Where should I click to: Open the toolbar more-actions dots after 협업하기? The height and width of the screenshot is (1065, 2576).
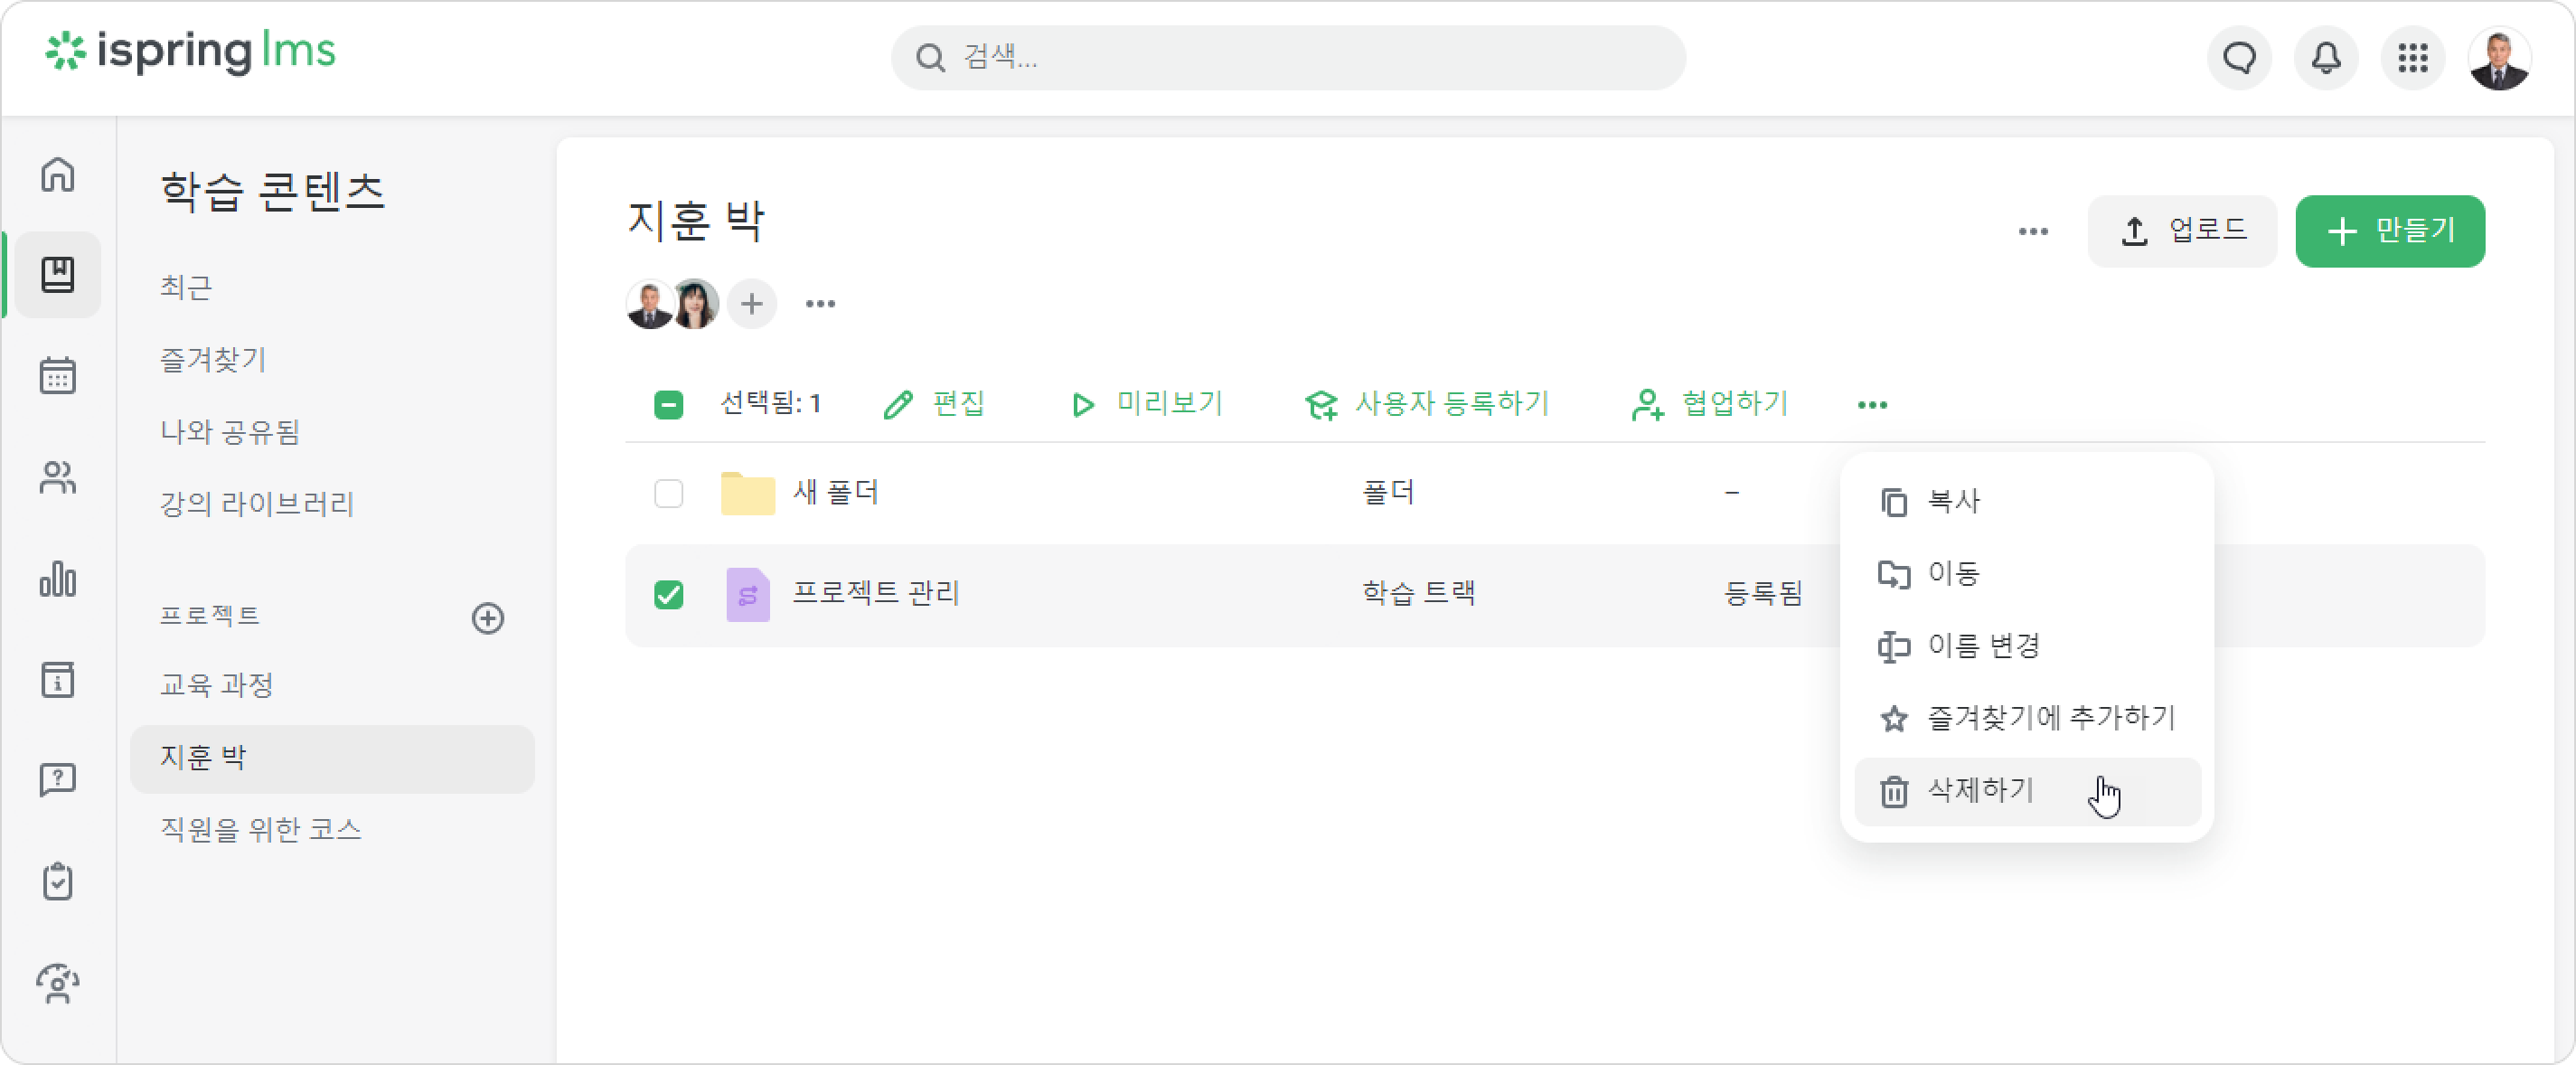[1872, 405]
